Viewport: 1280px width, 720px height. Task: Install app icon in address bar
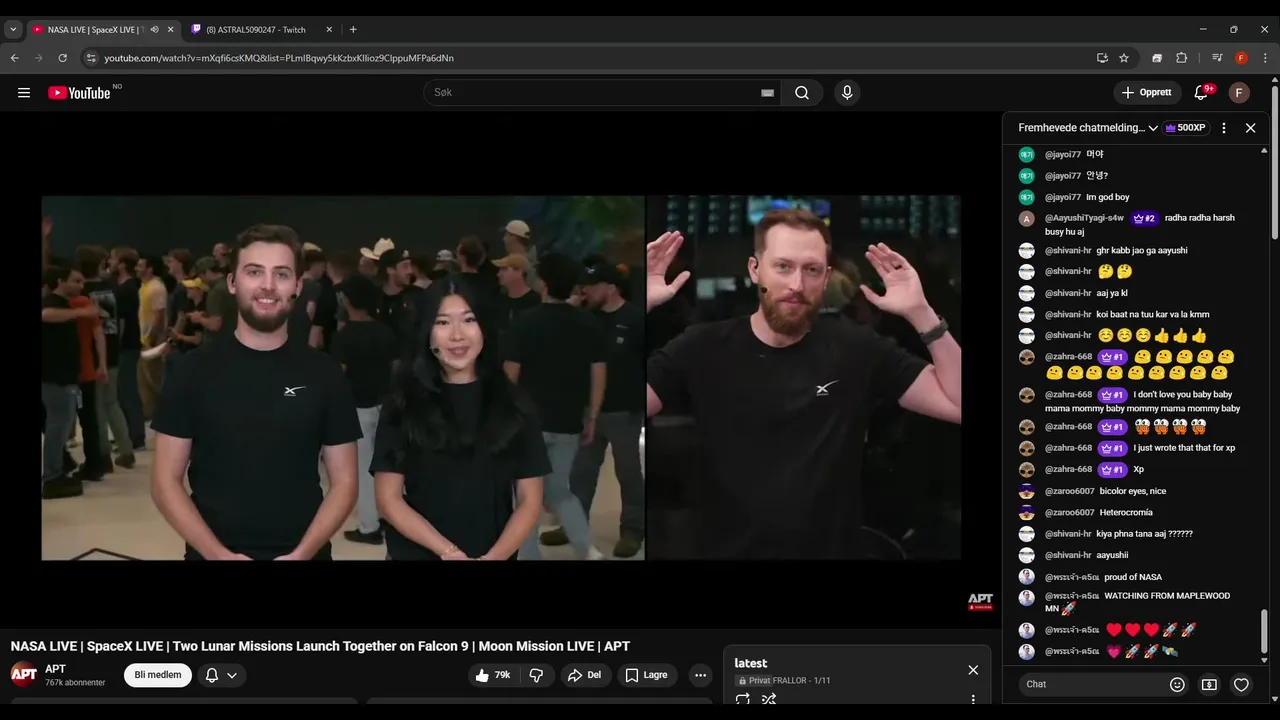click(x=1102, y=58)
